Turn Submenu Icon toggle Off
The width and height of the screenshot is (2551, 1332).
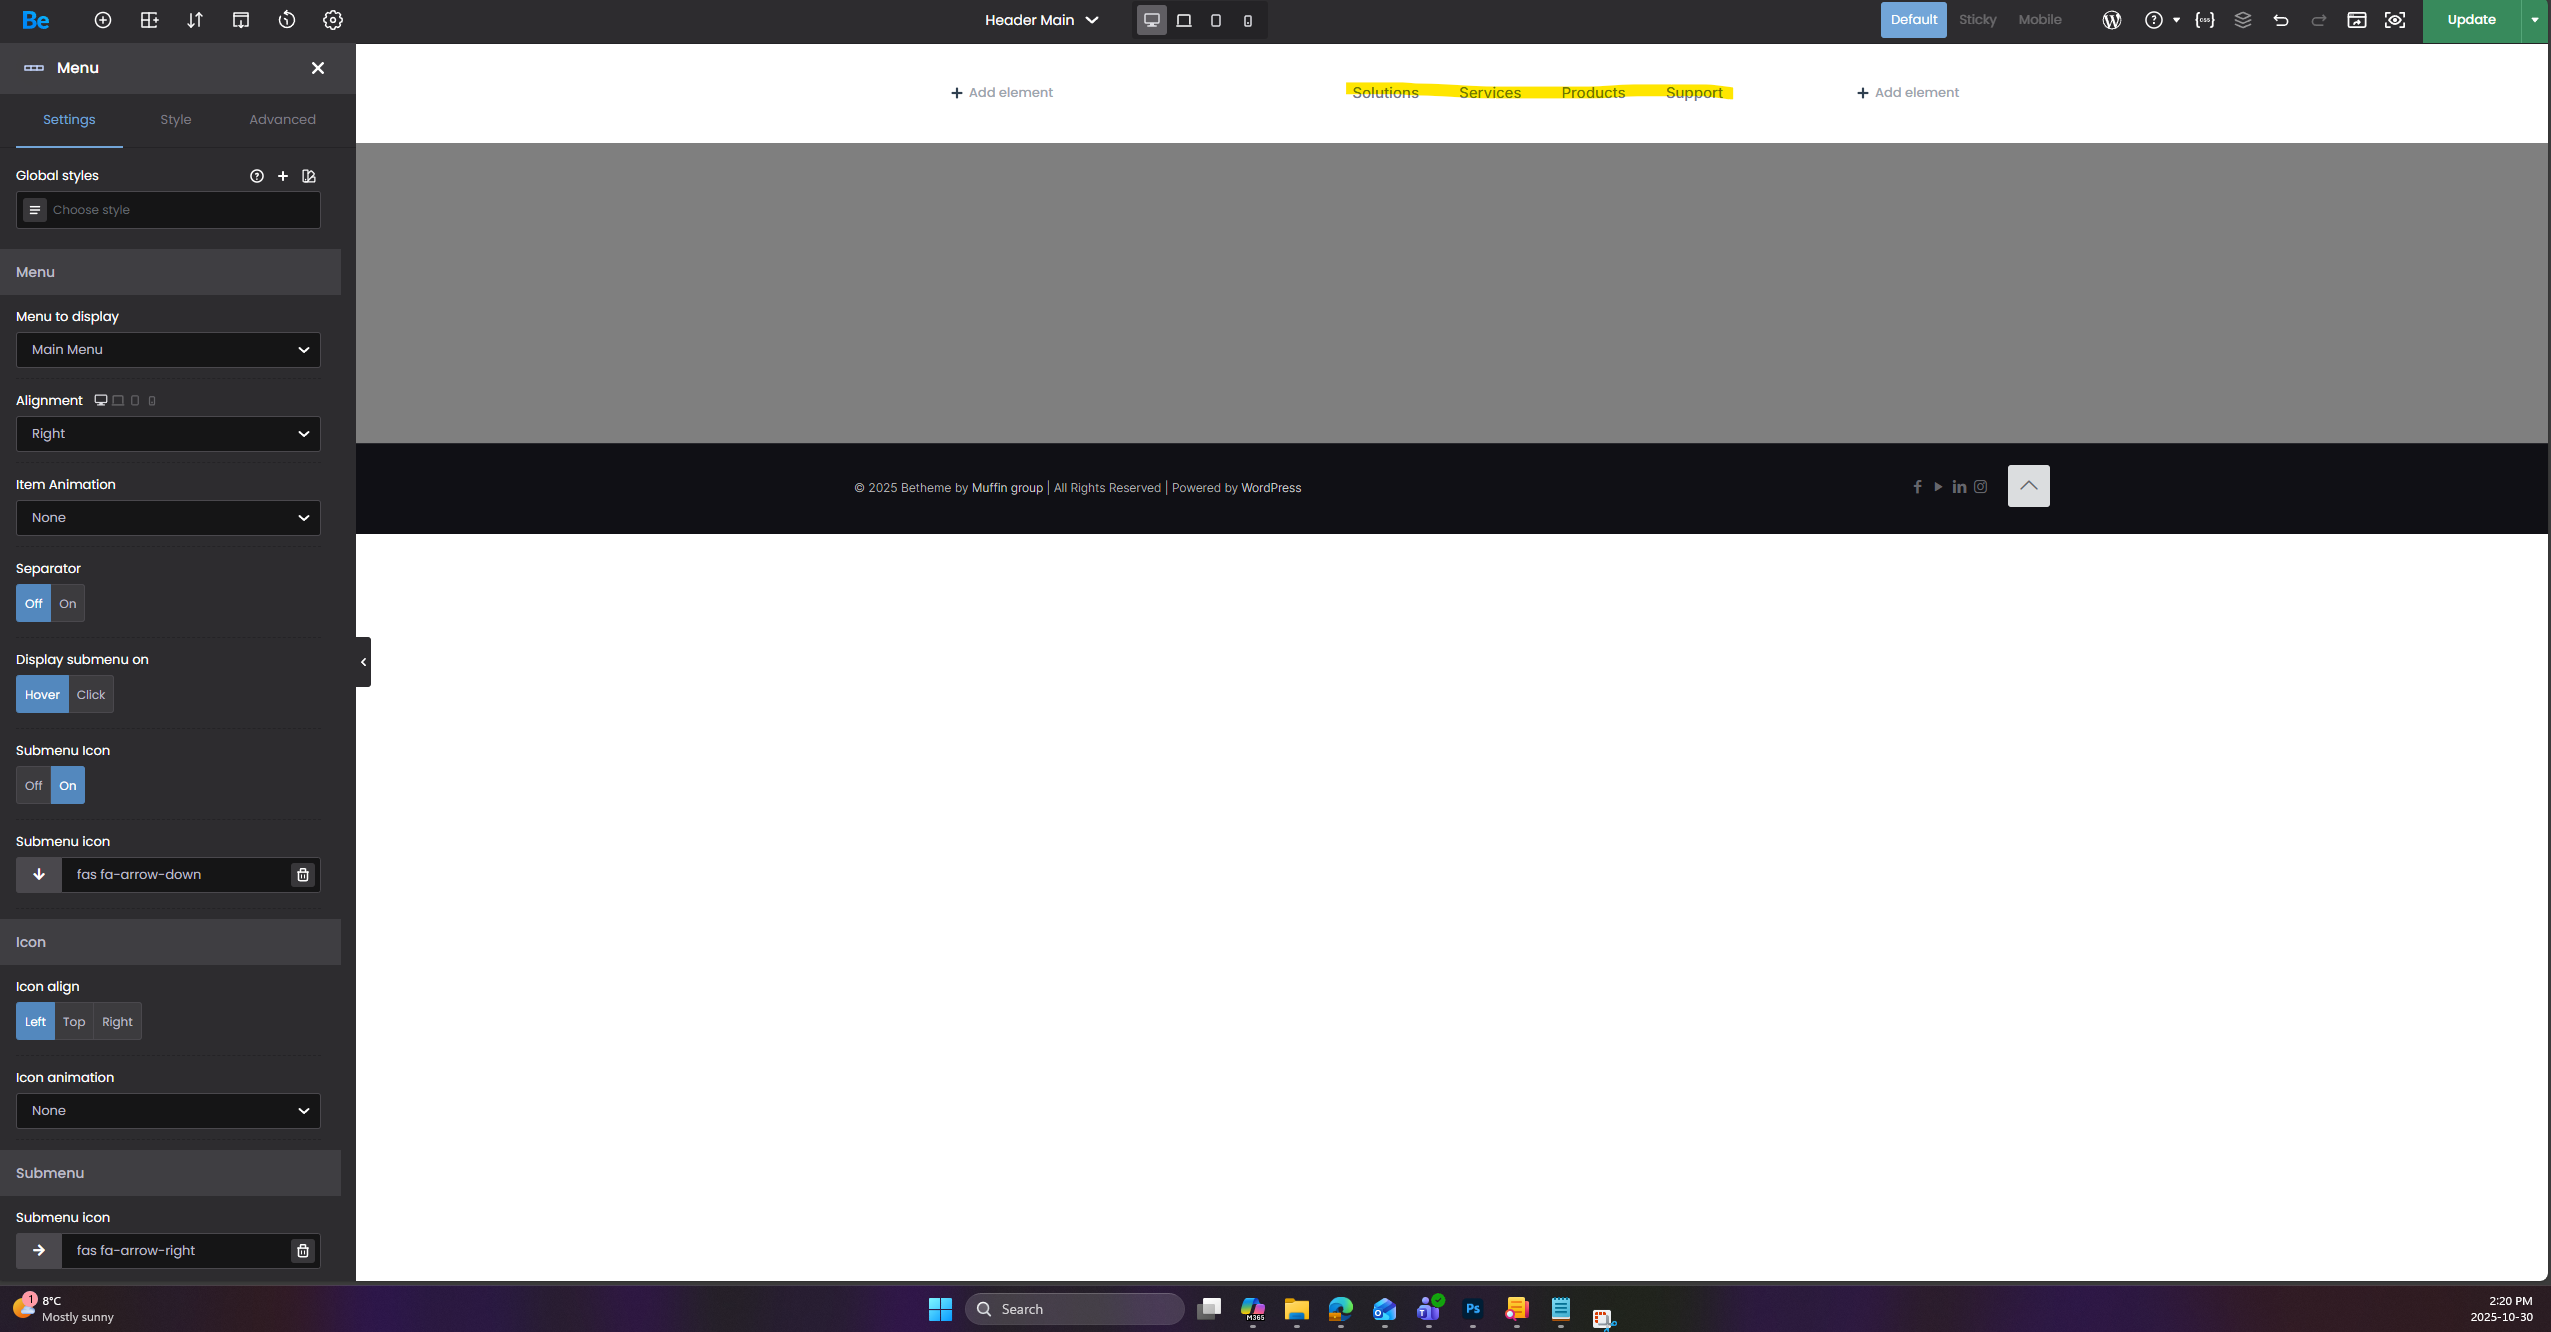coord(33,786)
